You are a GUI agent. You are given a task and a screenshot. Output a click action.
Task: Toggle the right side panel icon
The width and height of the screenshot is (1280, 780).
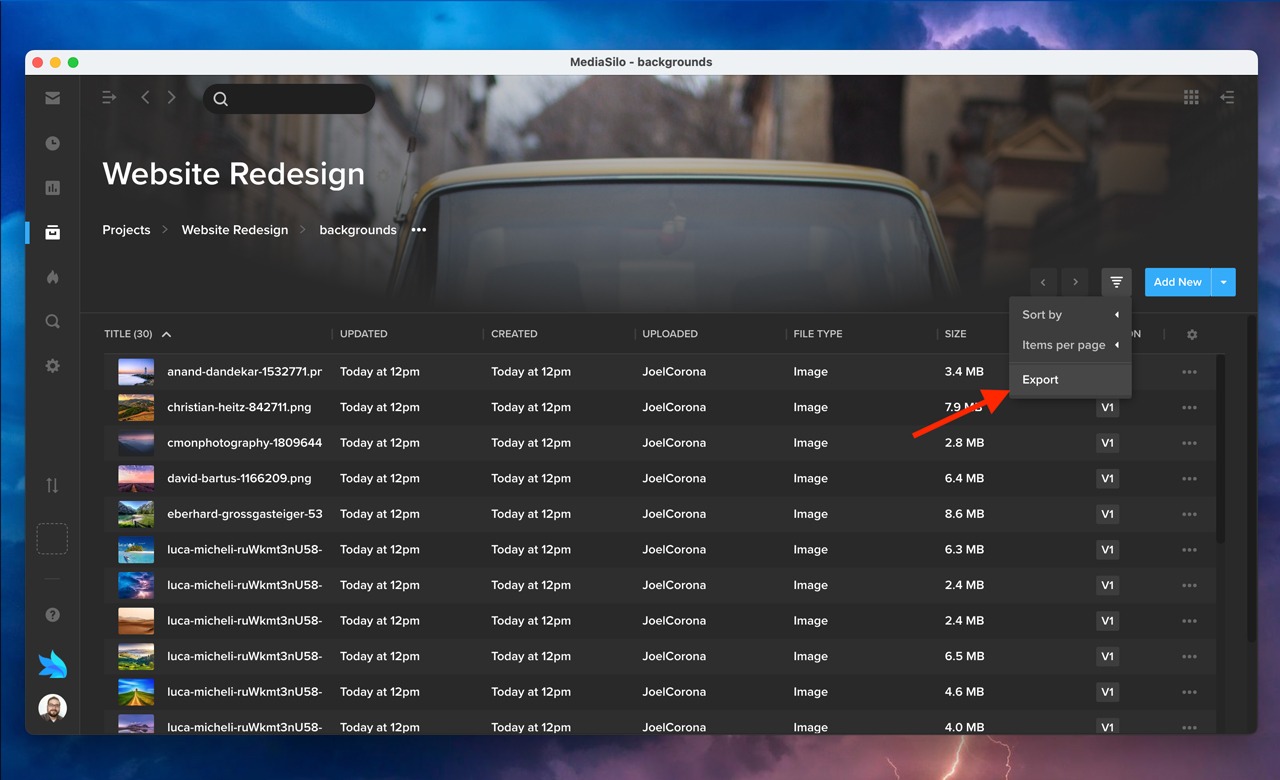(x=1227, y=97)
